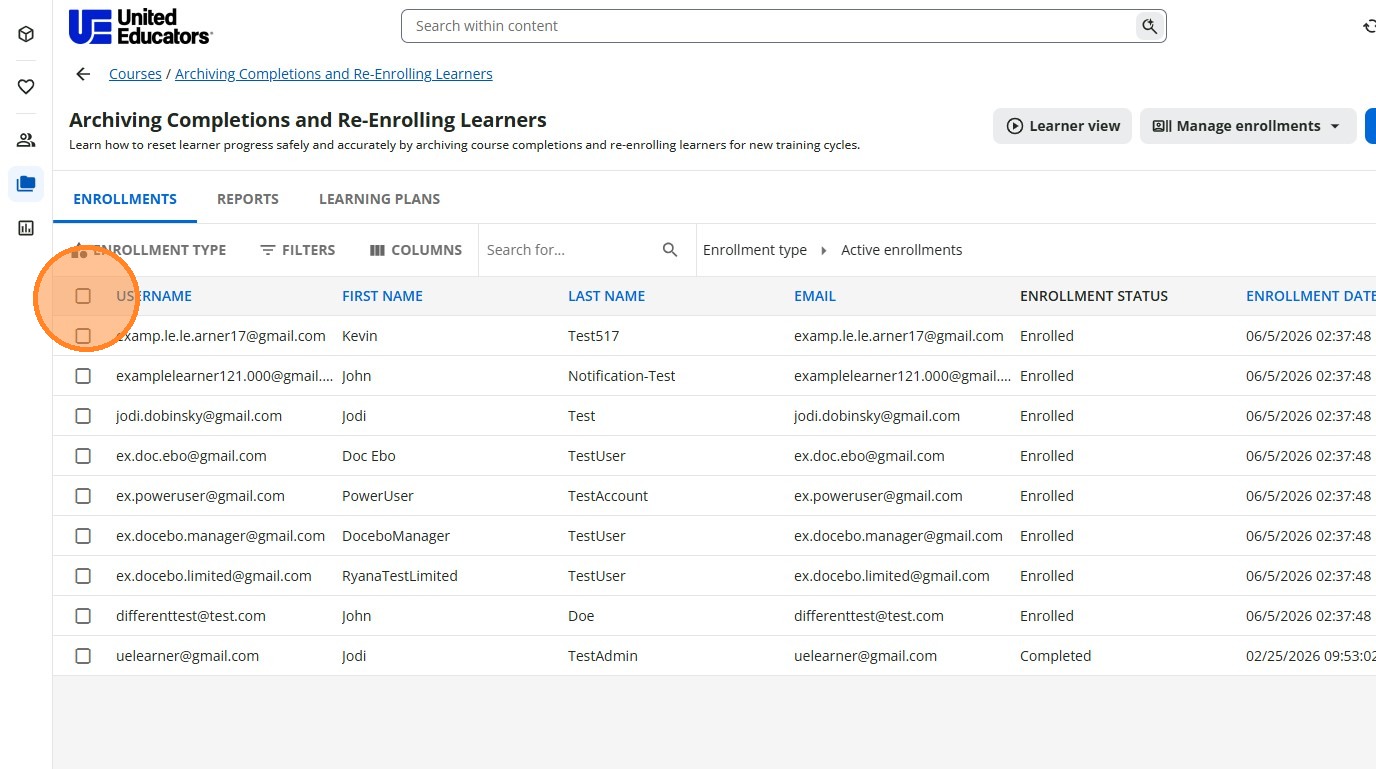Check the ex.doc.ebo@gmail.com row
Image resolution: width=1376 pixels, height=769 pixels.
(83, 456)
